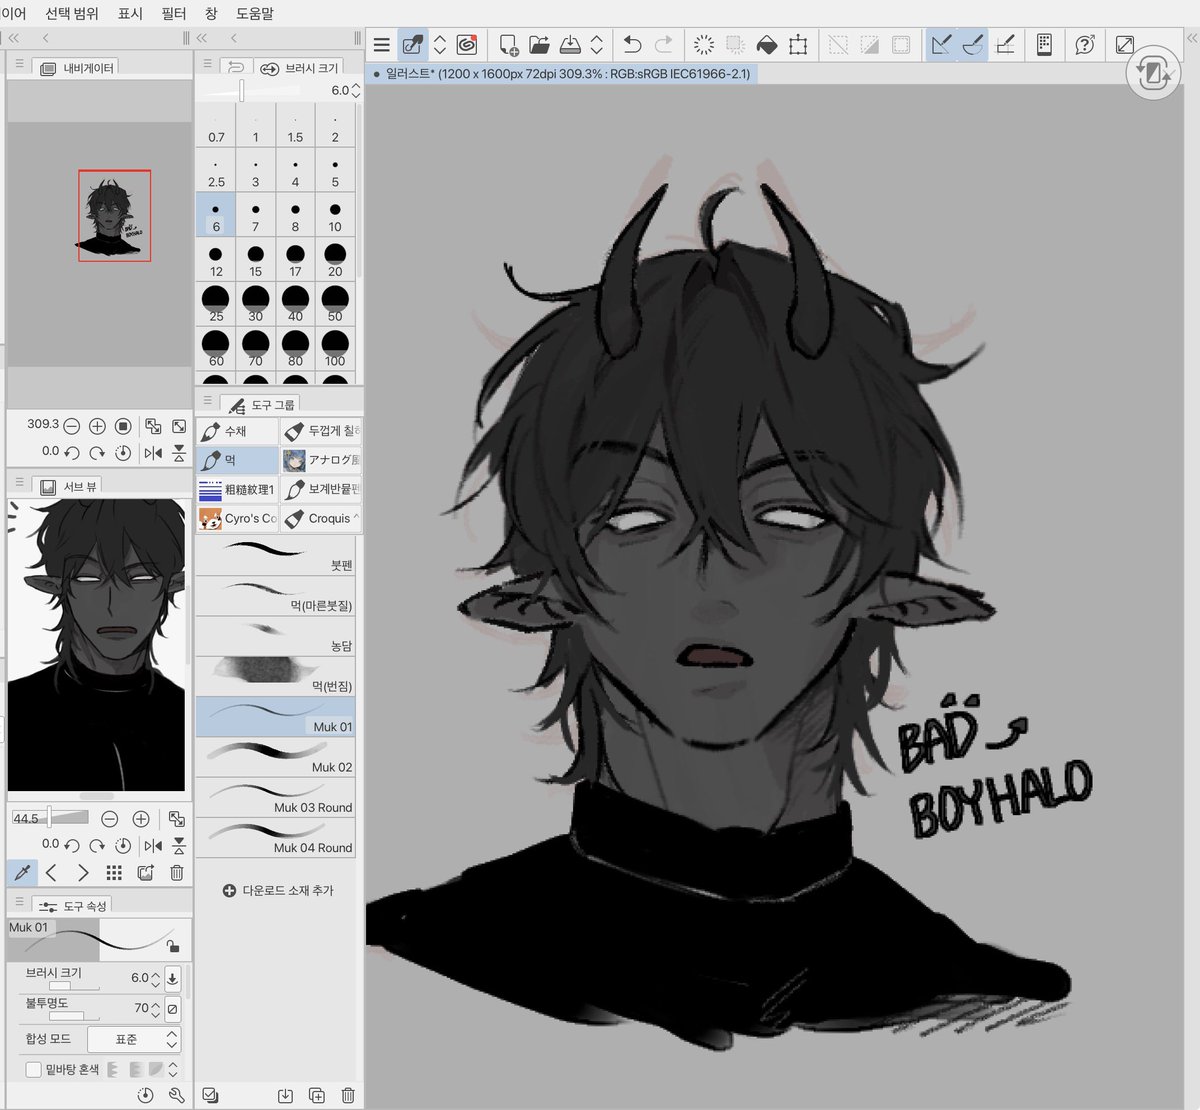Open the 필터 menu
This screenshot has height=1110, width=1200.
coord(174,13)
